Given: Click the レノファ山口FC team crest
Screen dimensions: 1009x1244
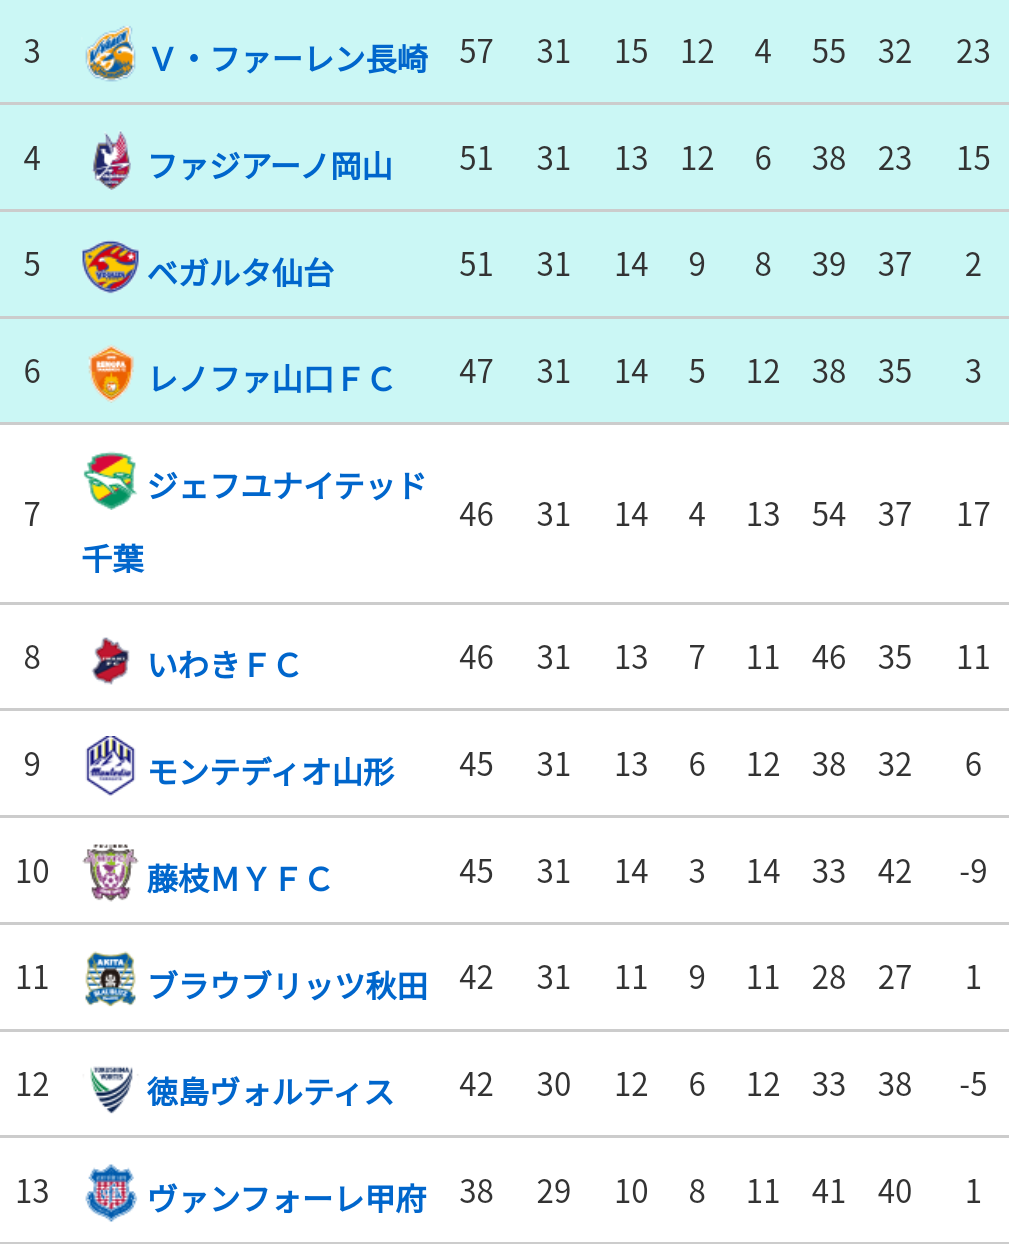Looking at the screenshot, I should 110,373.
